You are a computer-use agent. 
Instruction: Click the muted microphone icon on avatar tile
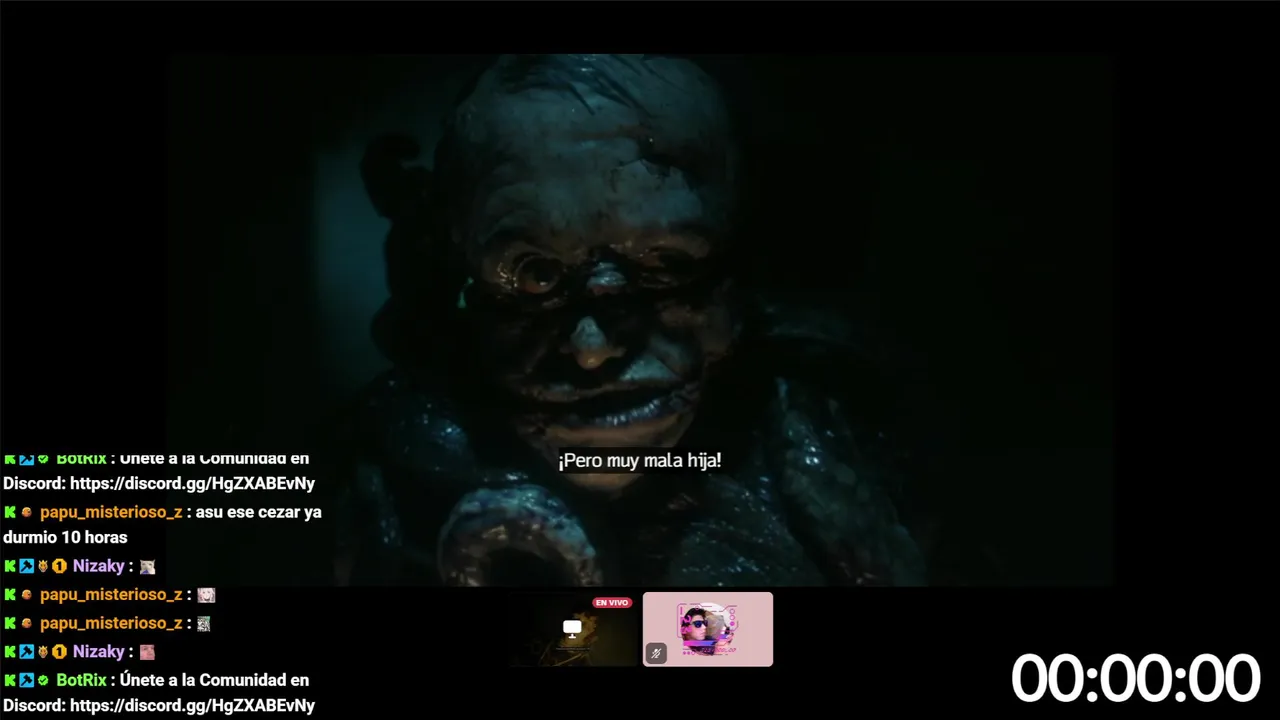click(x=656, y=653)
